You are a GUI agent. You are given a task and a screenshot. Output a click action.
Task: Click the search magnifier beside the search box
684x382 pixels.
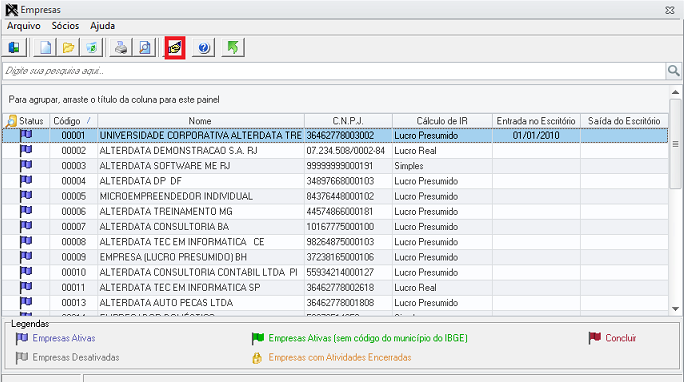point(674,71)
